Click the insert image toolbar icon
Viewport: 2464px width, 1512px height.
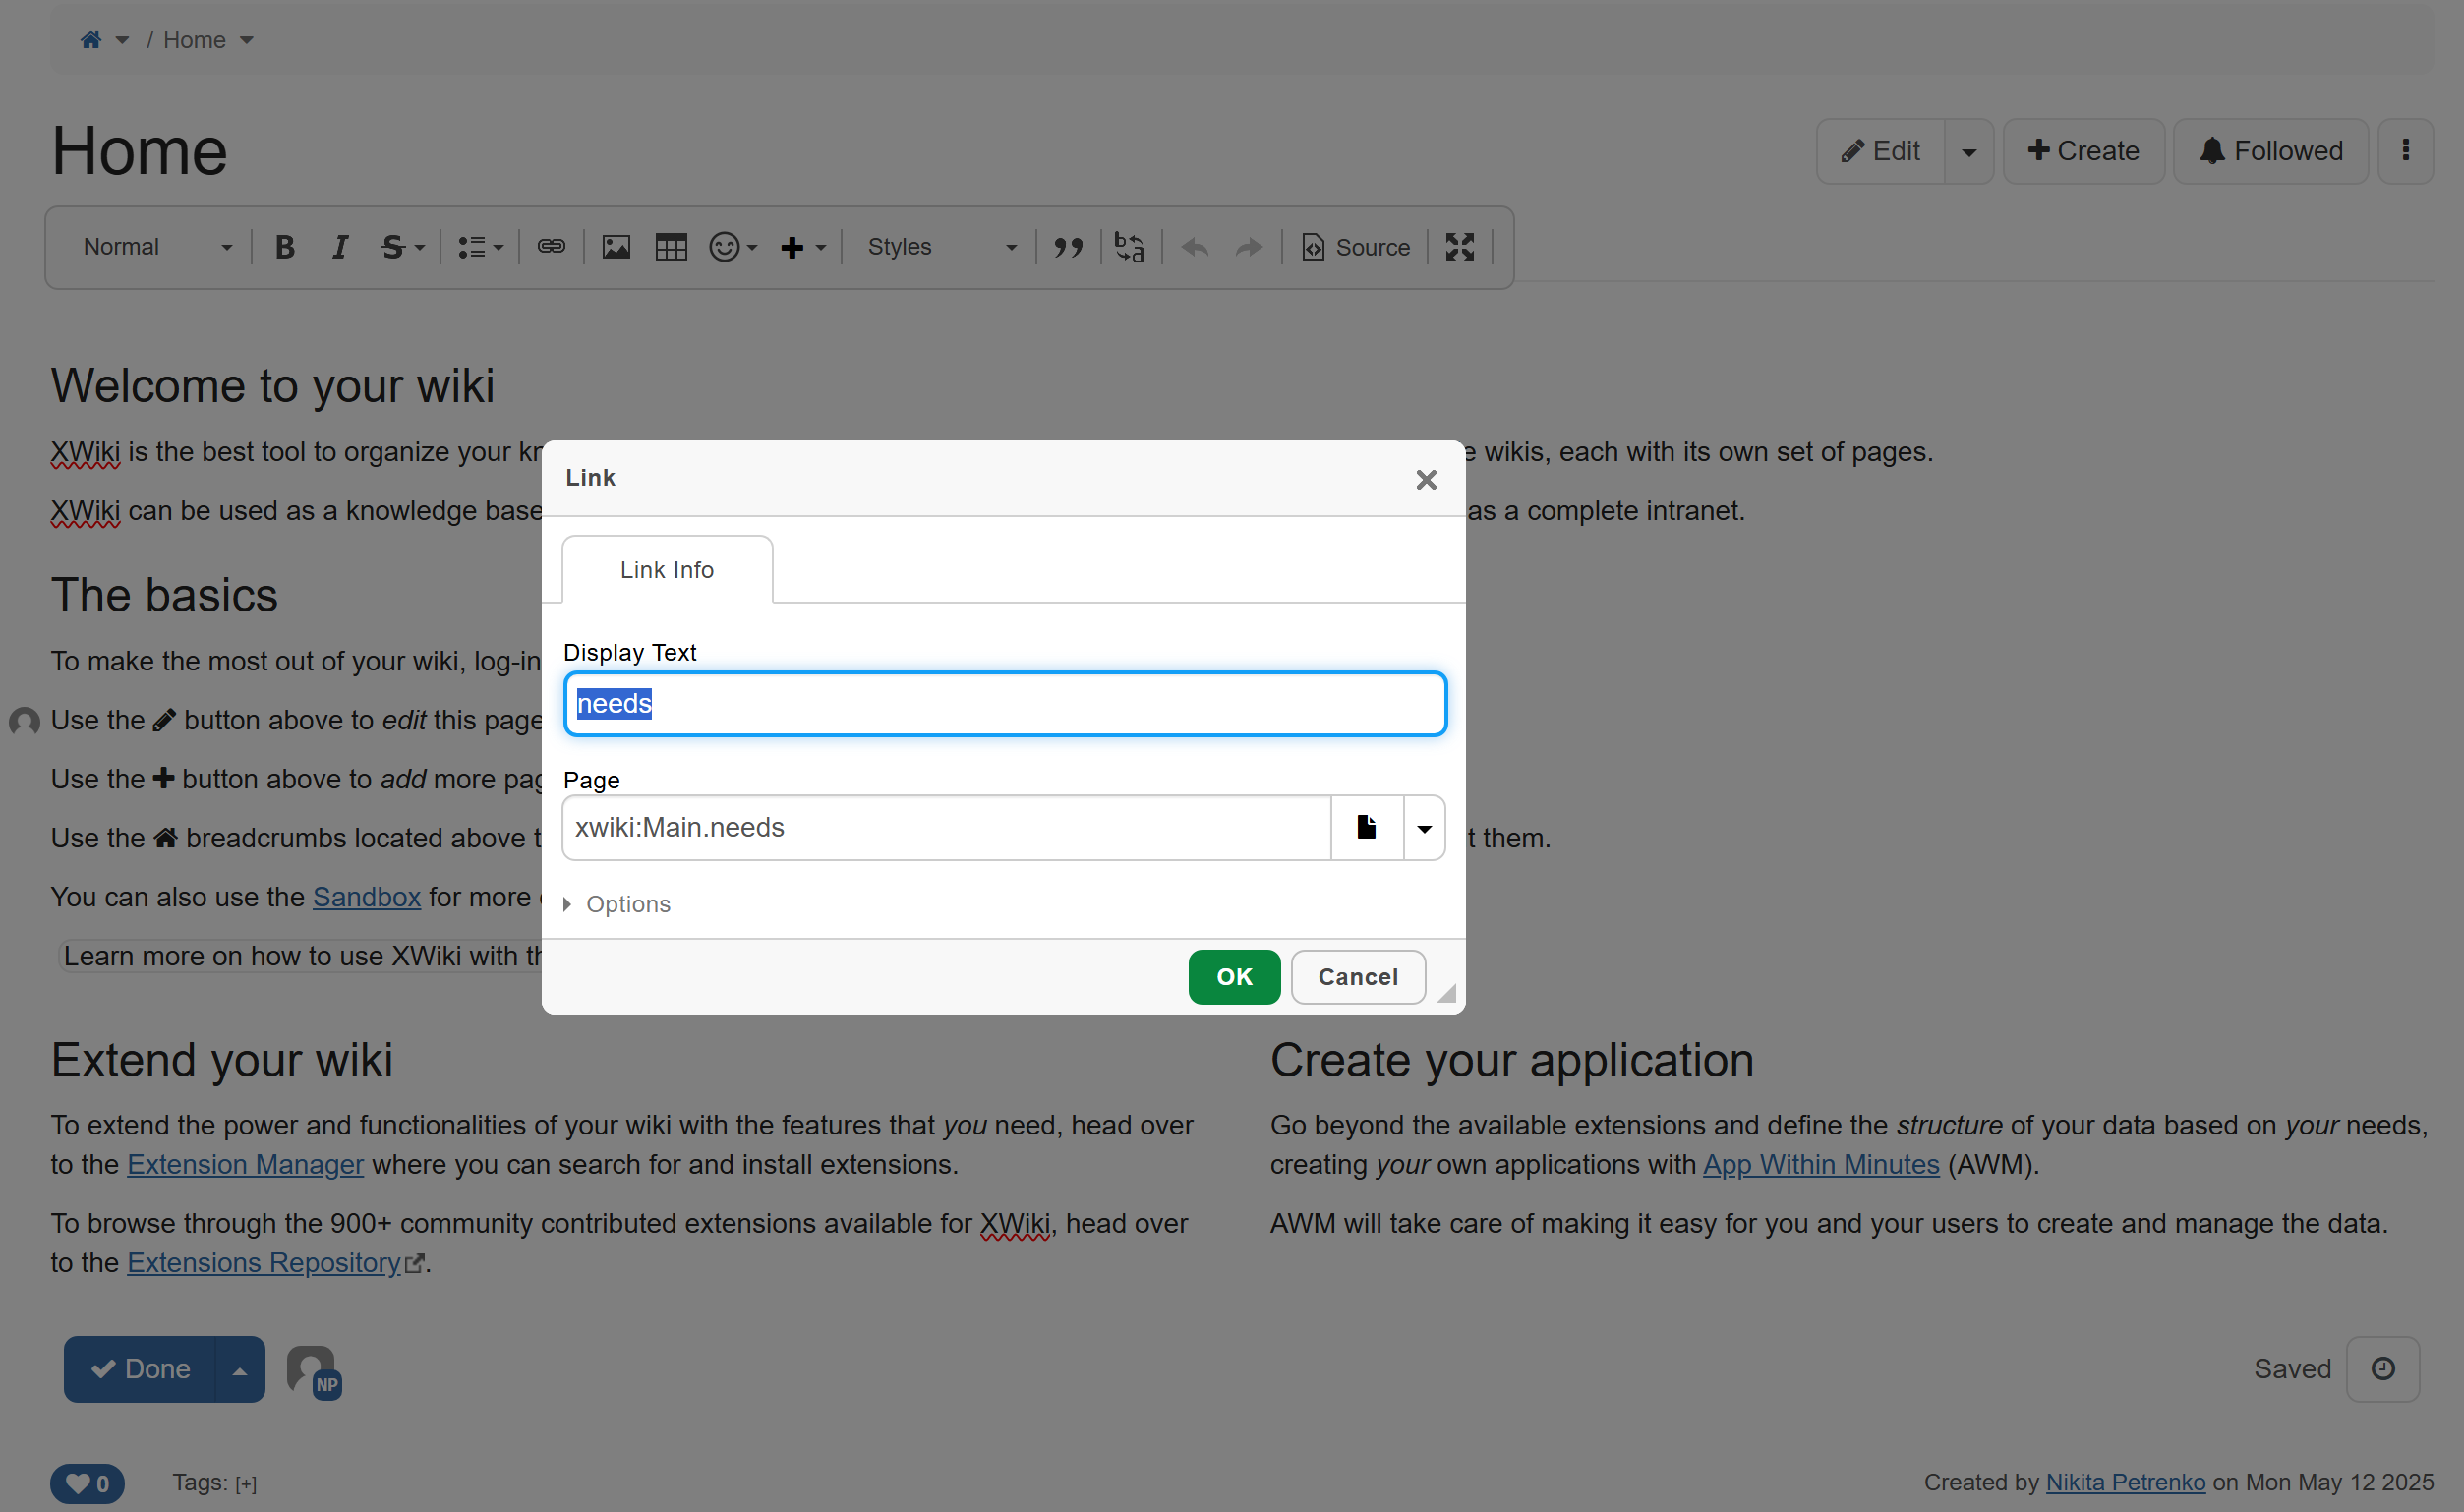pyautogui.click(x=616, y=247)
